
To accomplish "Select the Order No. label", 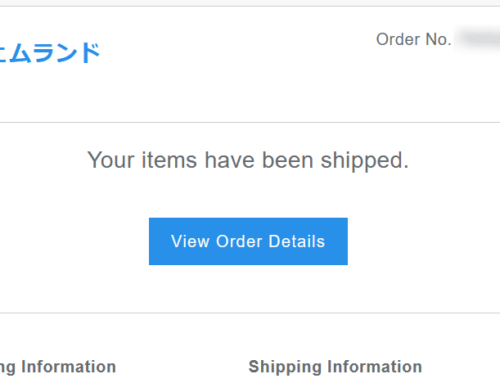I will pos(414,39).
